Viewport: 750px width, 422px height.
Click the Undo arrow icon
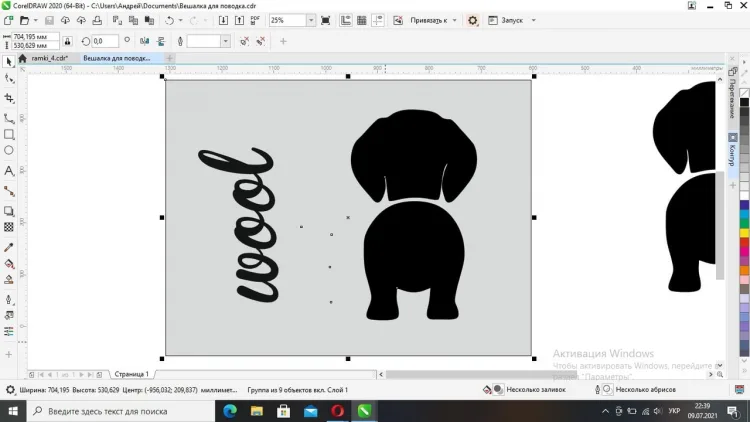169,21
